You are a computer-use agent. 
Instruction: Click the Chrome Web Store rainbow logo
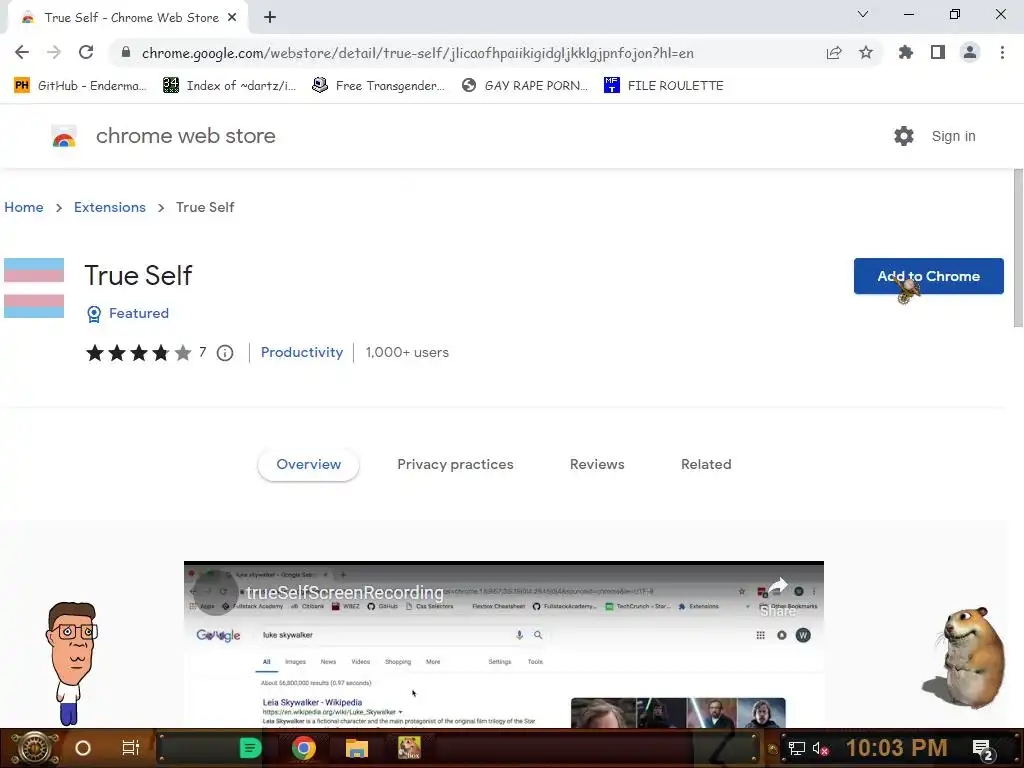(x=64, y=136)
